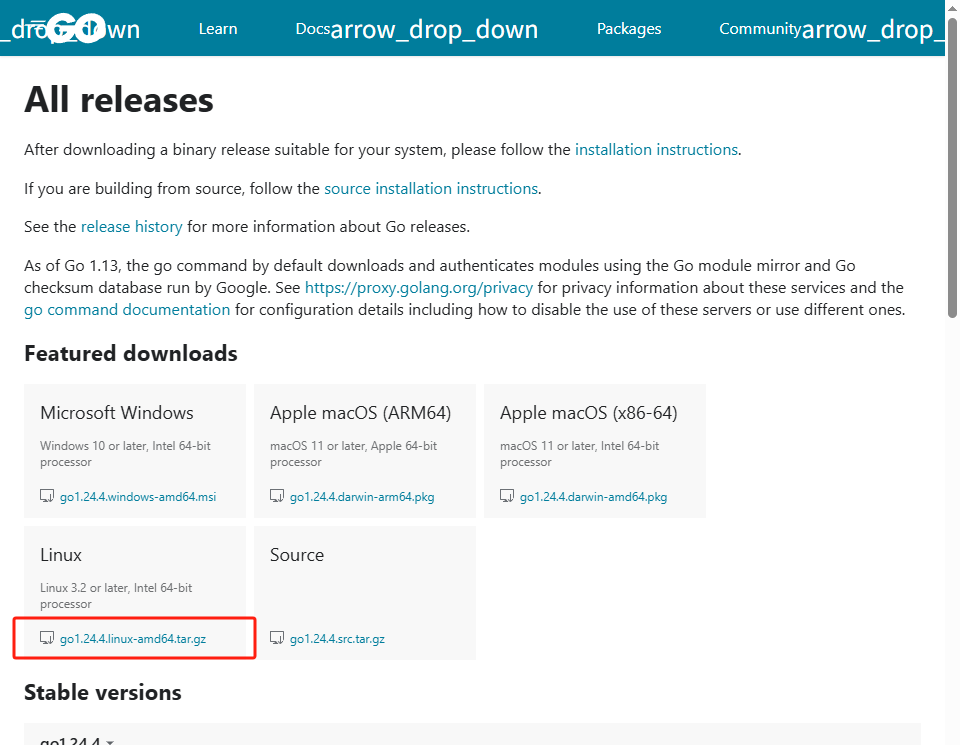
Task: Open the go command documentation link
Action: pyautogui.click(x=127, y=310)
